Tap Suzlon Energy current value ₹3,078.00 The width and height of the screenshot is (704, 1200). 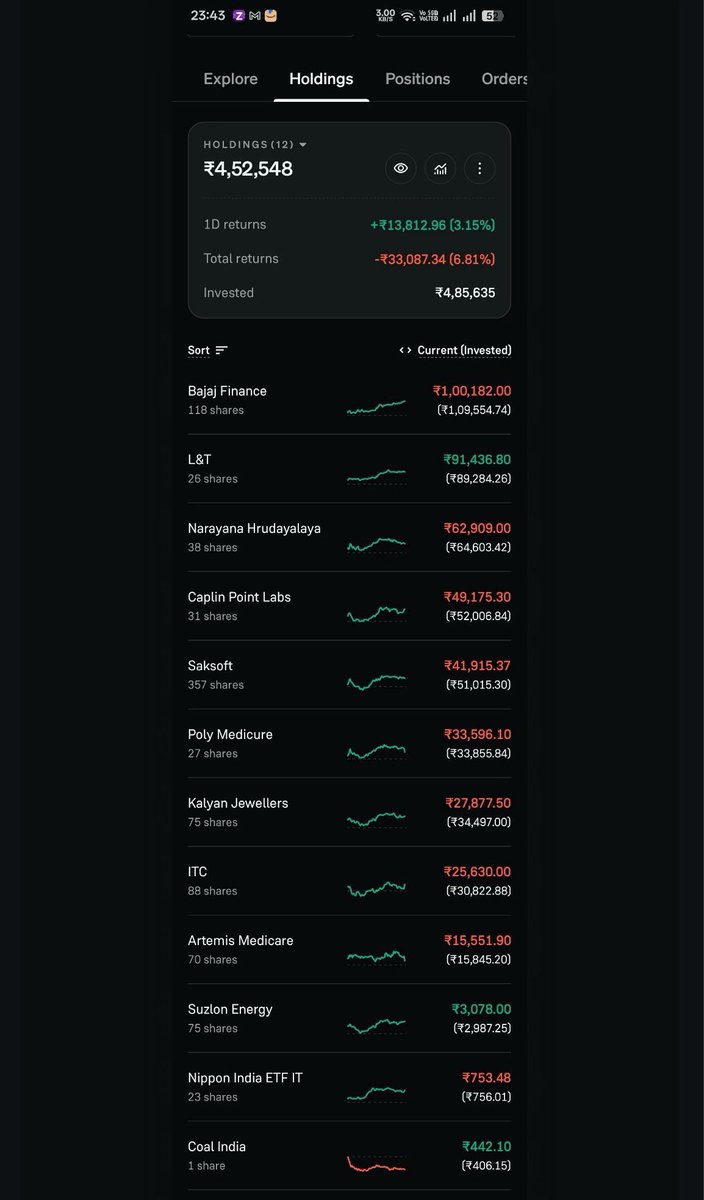pos(481,1009)
